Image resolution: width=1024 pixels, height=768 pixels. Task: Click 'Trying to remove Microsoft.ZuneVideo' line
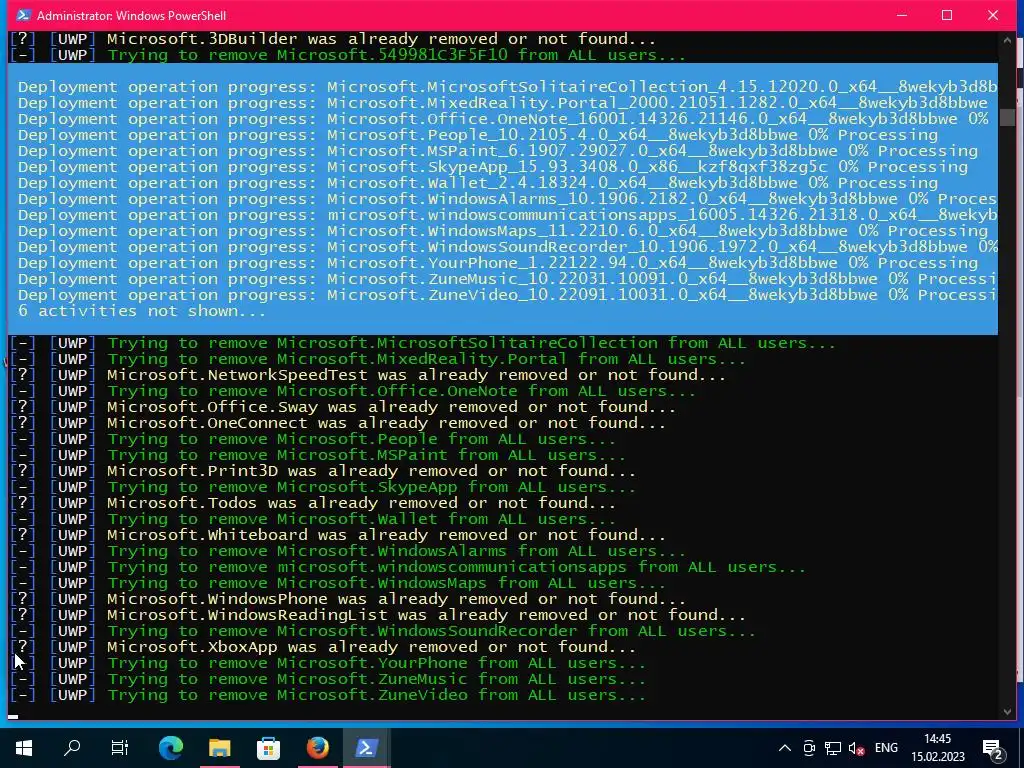(x=327, y=695)
